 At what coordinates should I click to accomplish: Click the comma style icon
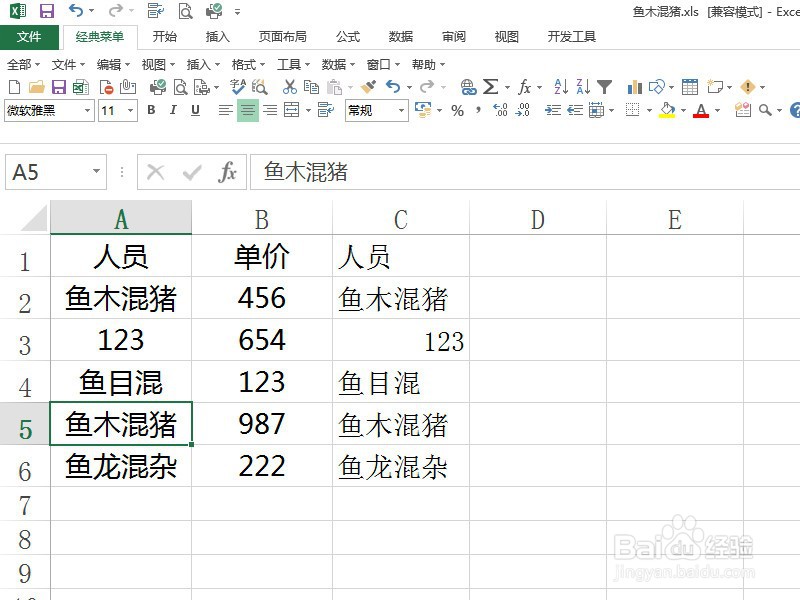(x=479, y=110)
